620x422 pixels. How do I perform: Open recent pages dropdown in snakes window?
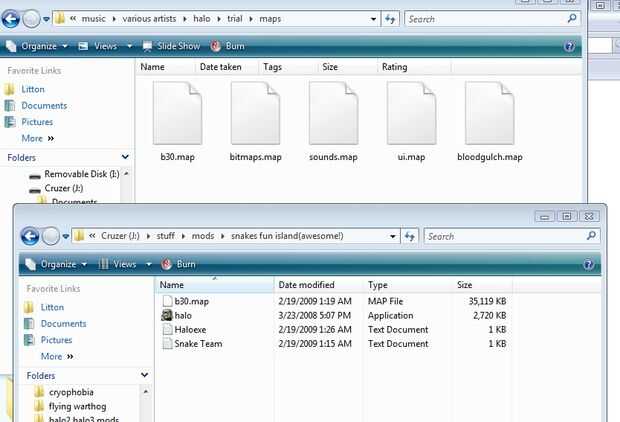(66, 237)
